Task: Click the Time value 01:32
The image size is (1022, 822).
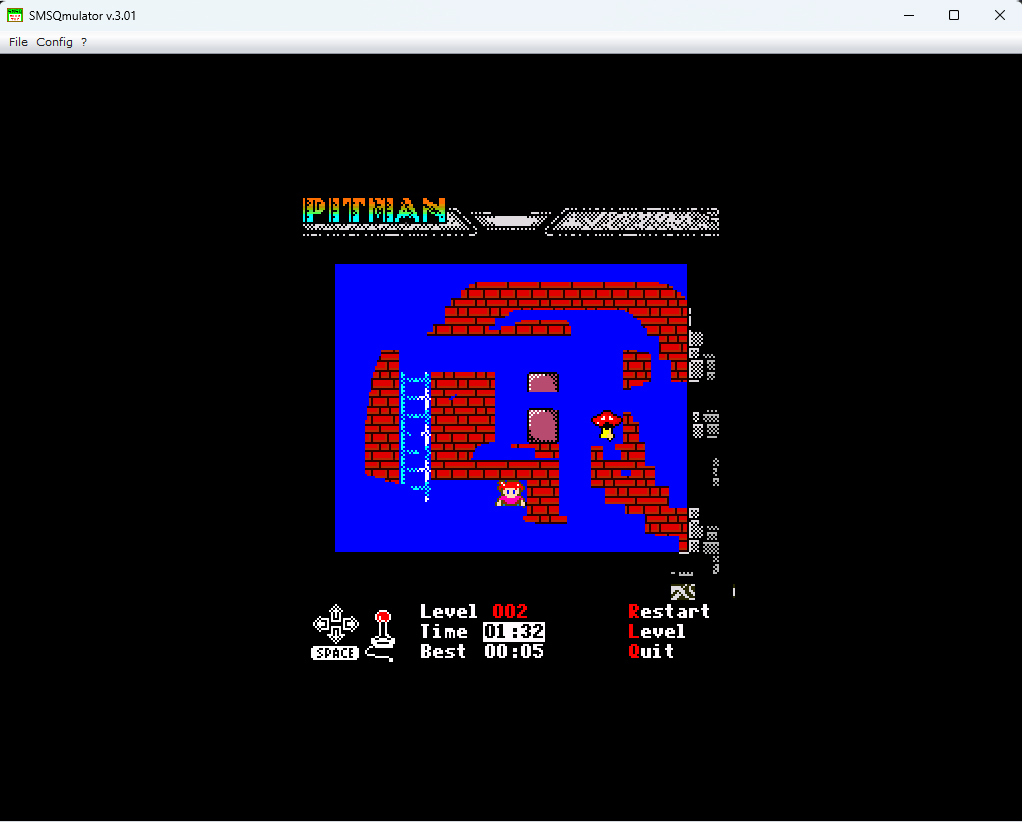Action: tap(514, 632)
